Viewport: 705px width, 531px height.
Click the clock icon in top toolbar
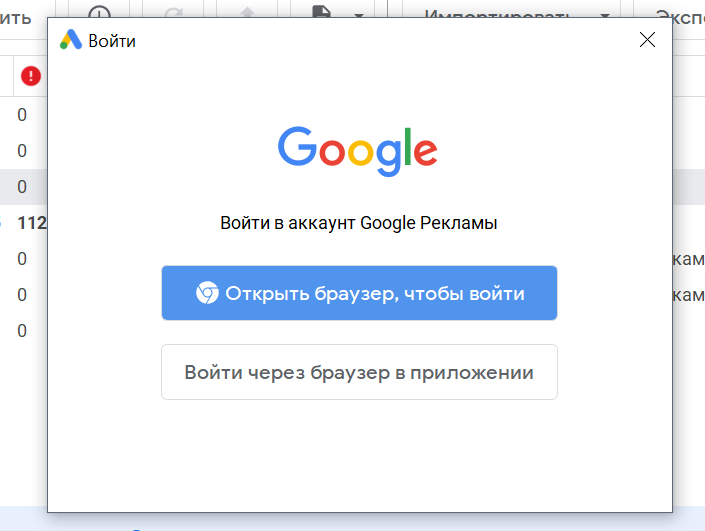[x=100, y=14]
